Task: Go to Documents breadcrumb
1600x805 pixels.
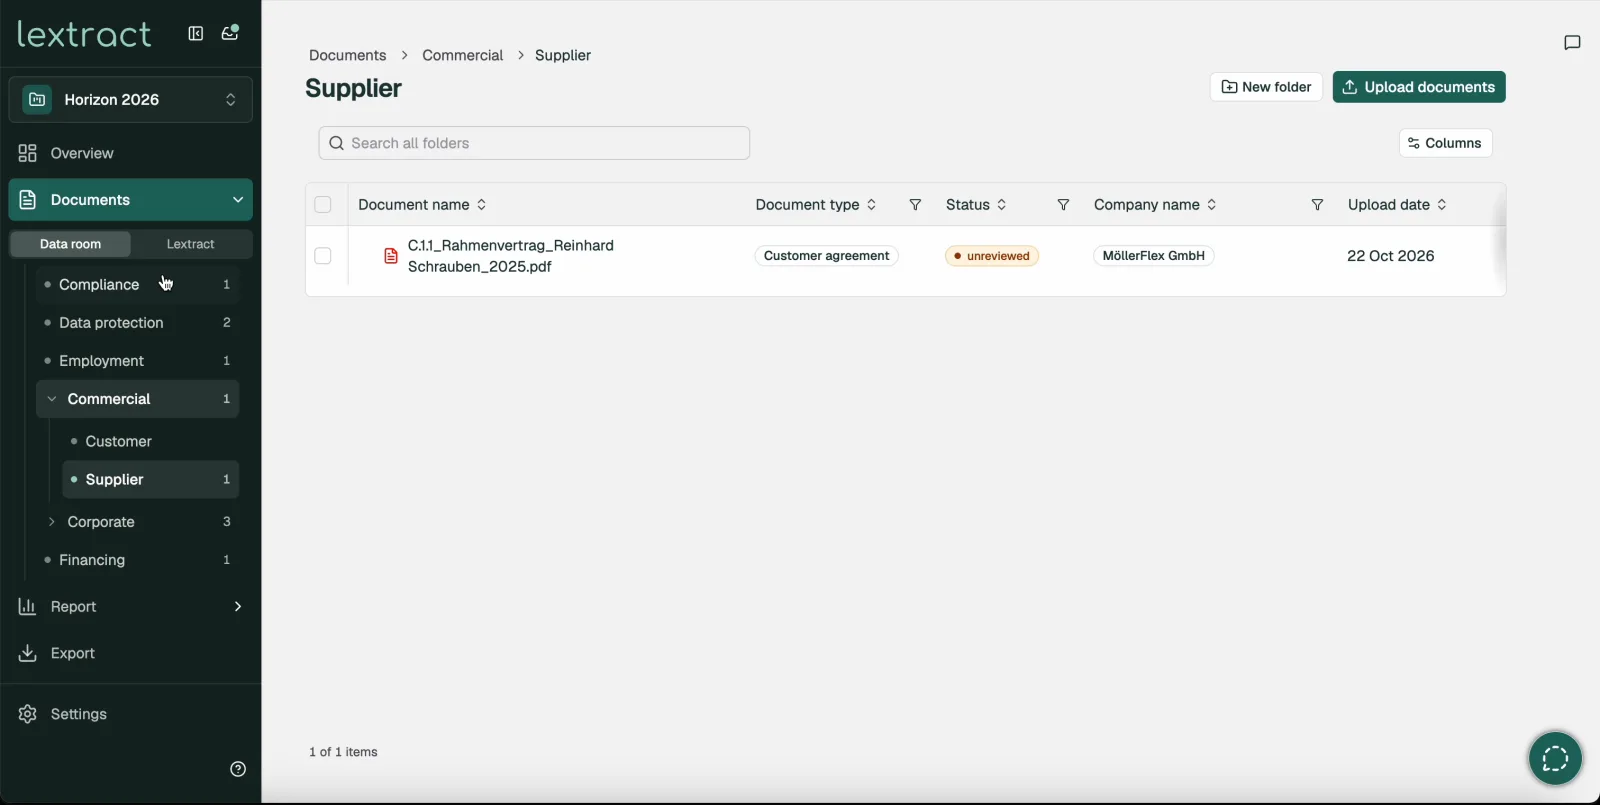Action: (x=347, y=55)
